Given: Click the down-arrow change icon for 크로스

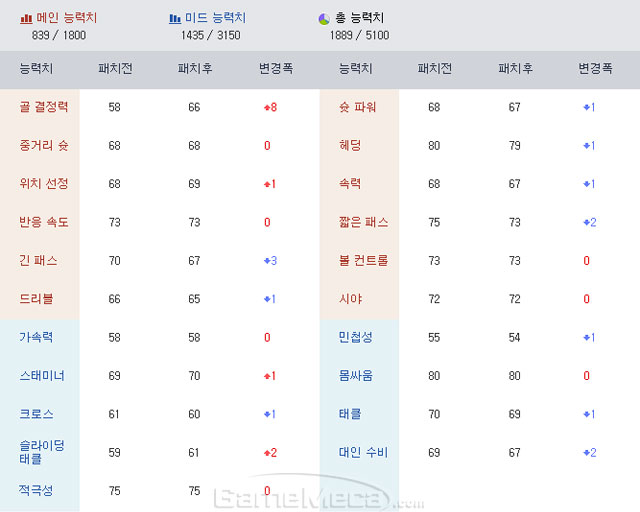Looking at the screenshot, I should 267,414.
